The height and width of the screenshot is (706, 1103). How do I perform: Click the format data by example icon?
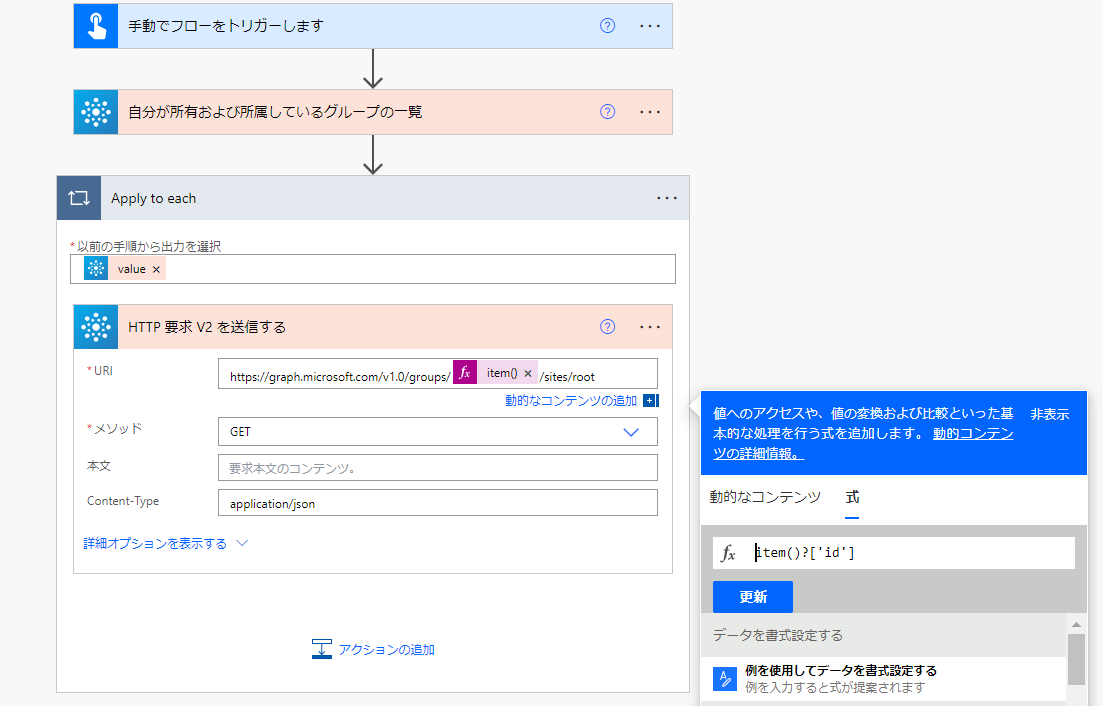tap(725, 679)
